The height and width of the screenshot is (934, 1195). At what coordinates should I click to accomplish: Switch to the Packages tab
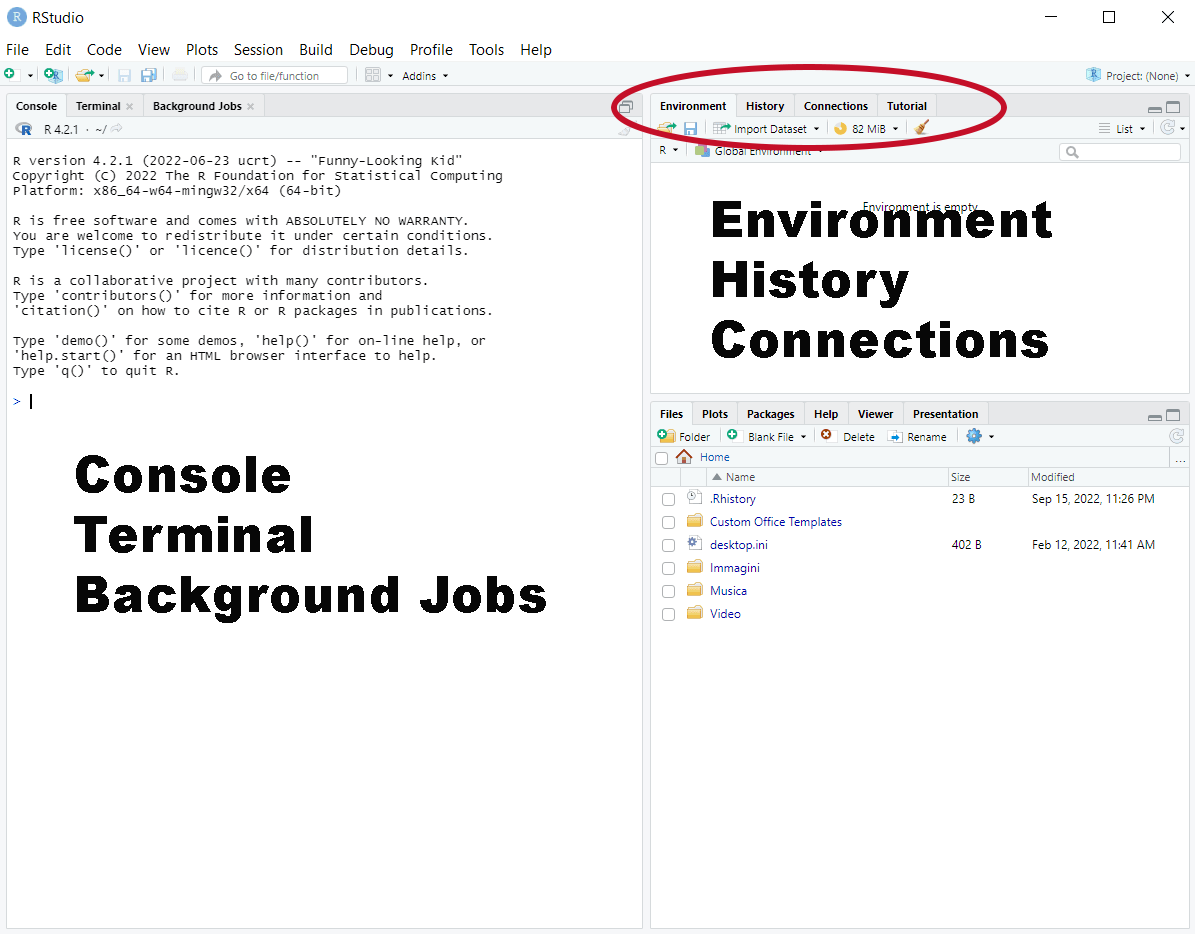(x=770, y=414)
